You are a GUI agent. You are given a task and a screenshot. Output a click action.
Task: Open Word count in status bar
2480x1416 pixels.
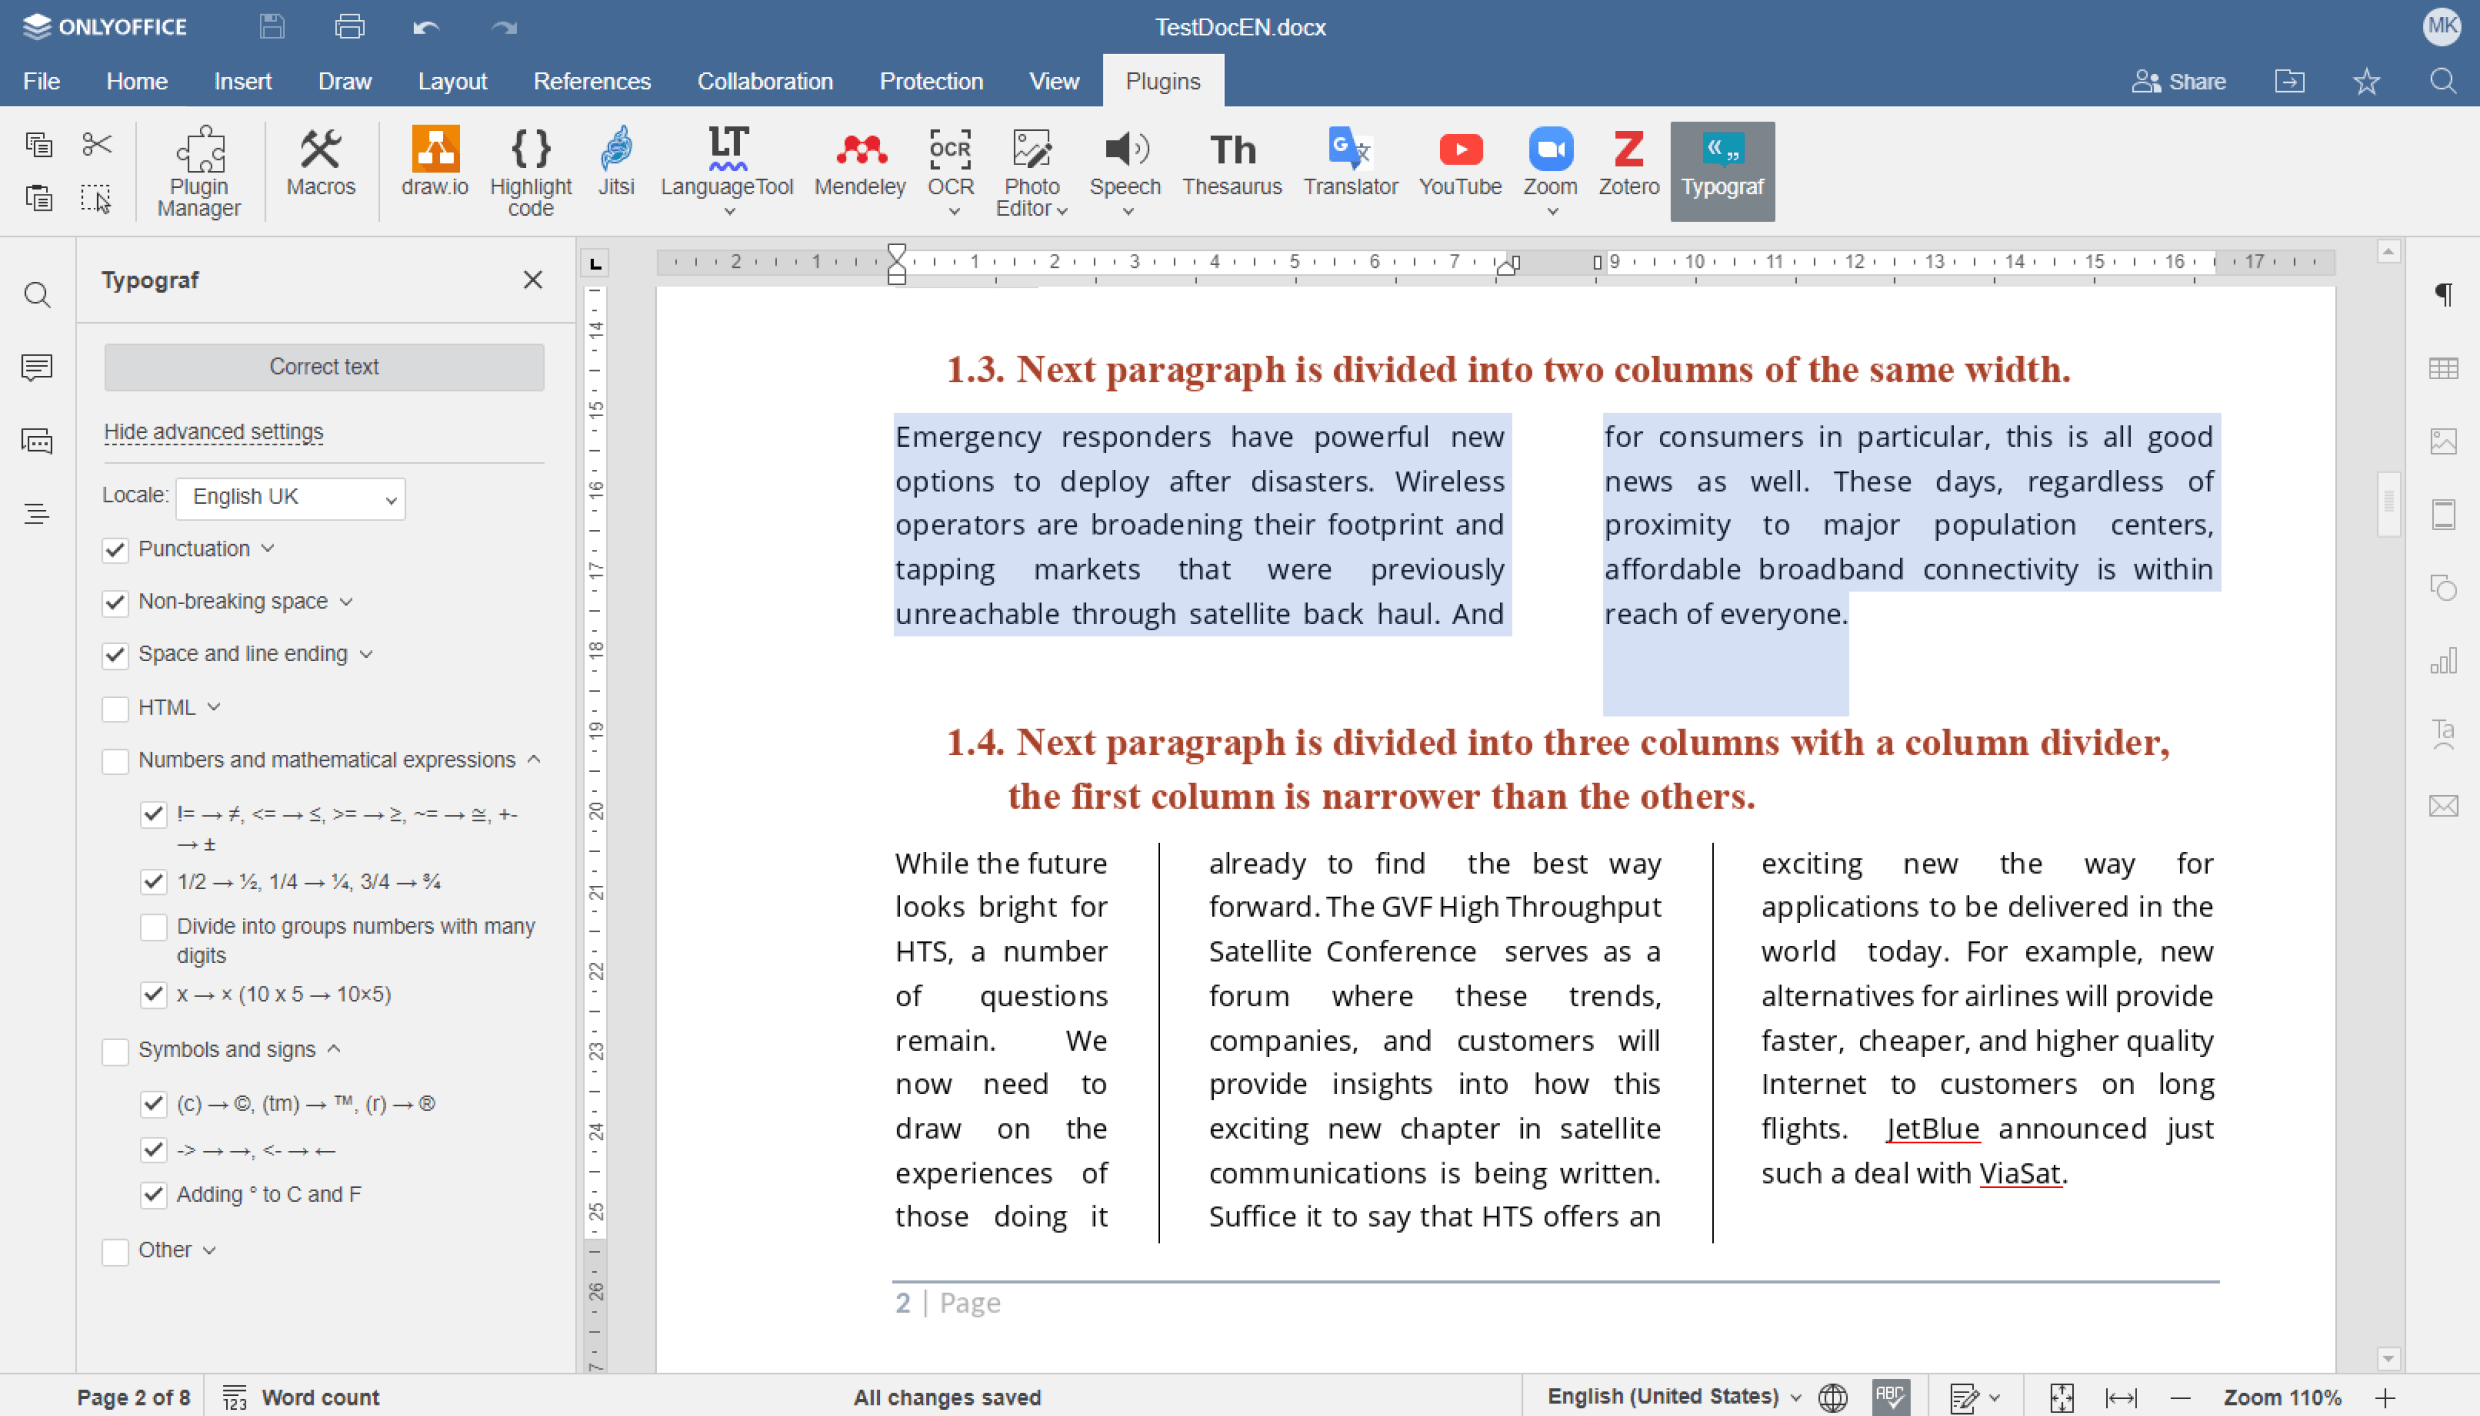pyautogui.click(x=301, y=1397)
